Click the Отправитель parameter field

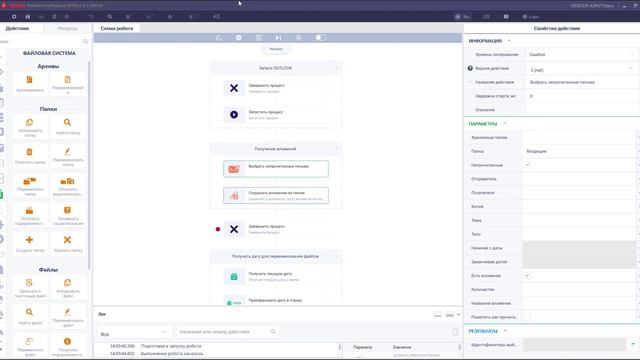coord(580,179)
